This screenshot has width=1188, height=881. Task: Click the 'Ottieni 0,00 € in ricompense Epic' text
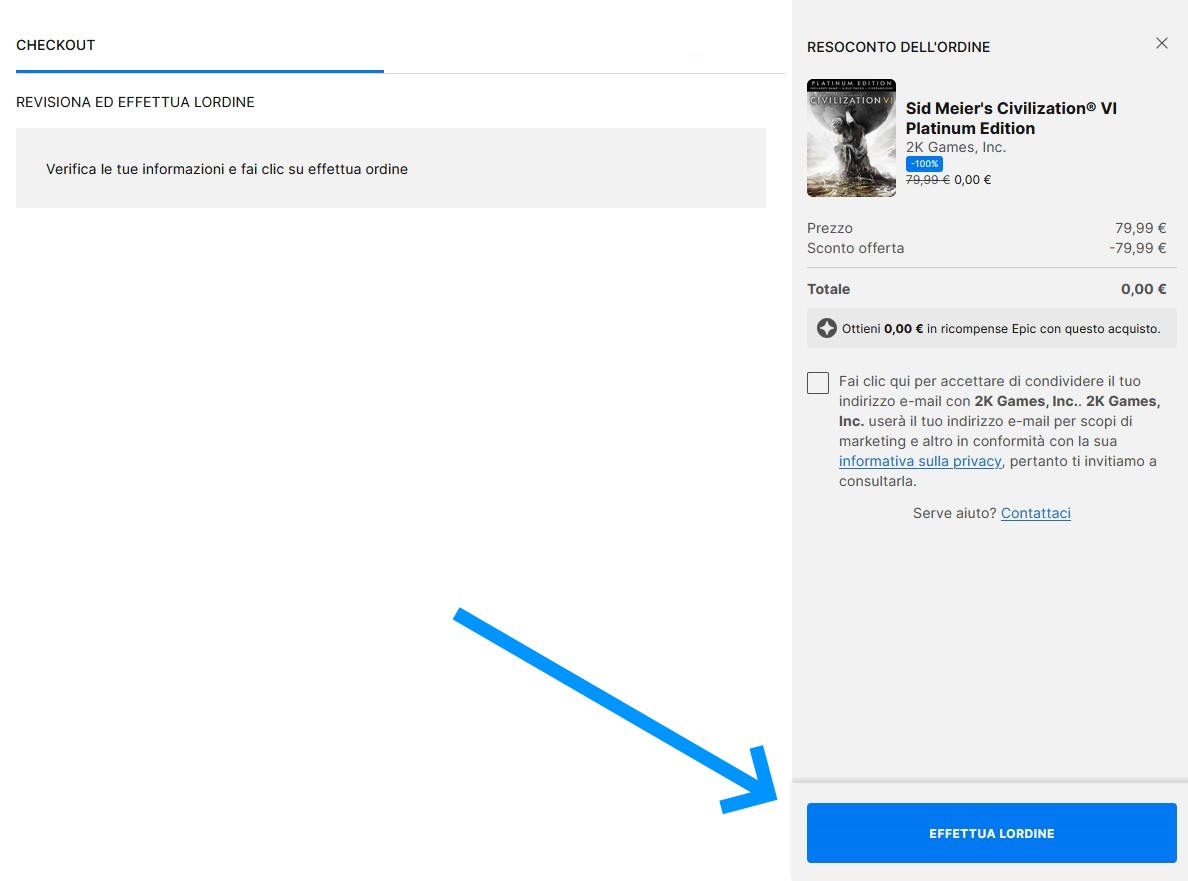(1001, 329)
